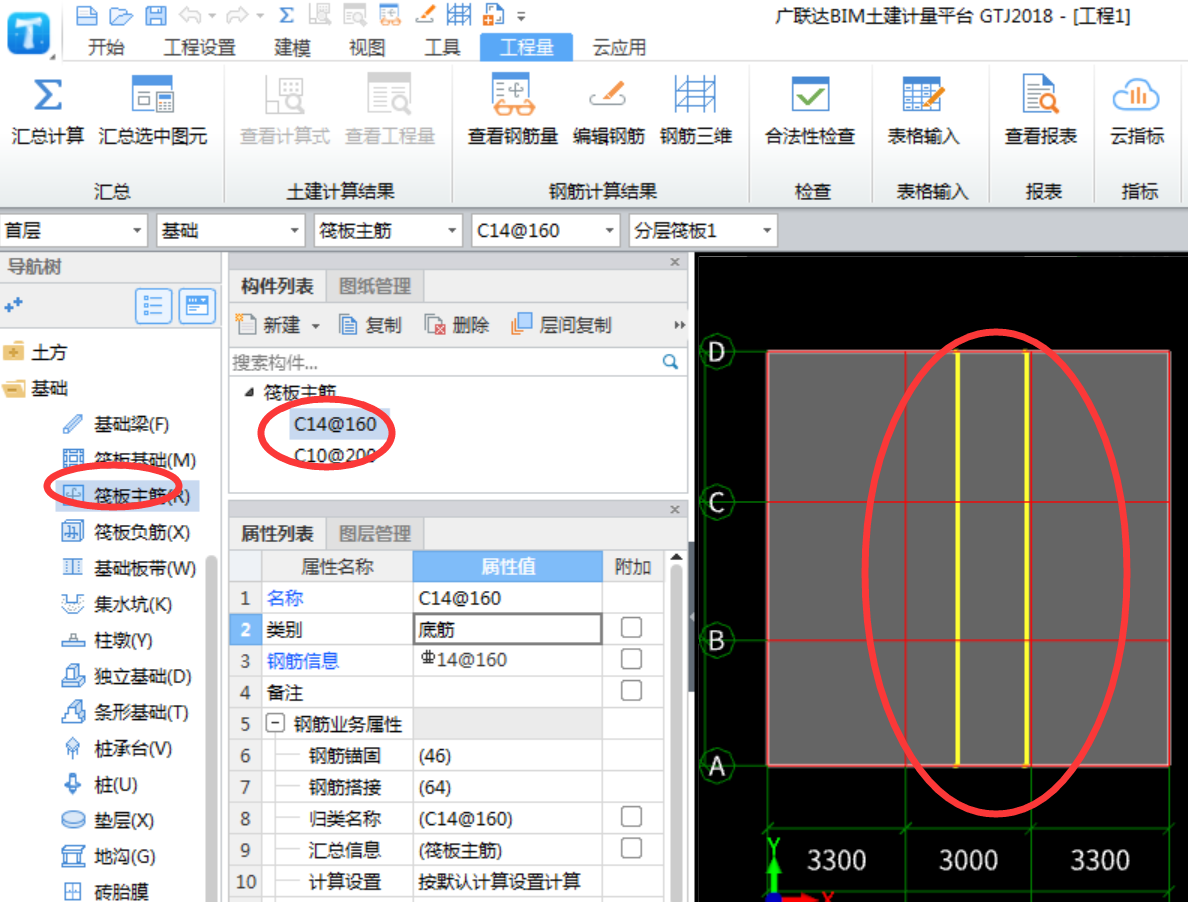The height and width of the screenshot is (902, 1188).
Task: Select 桩(U) in navigation tree
Action: 99,785
